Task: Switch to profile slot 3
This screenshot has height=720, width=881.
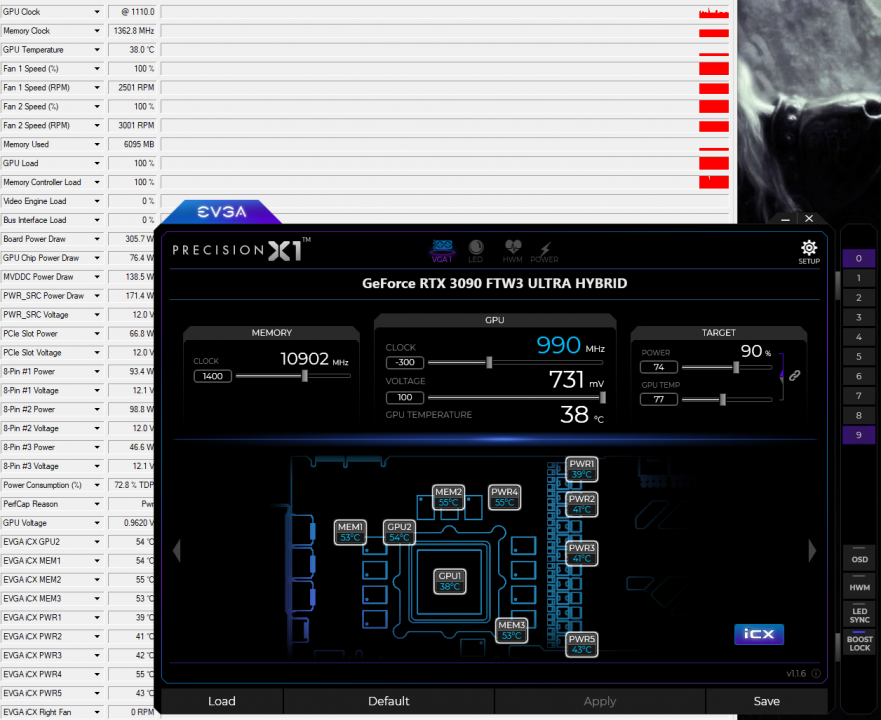Action: point(858,317)
